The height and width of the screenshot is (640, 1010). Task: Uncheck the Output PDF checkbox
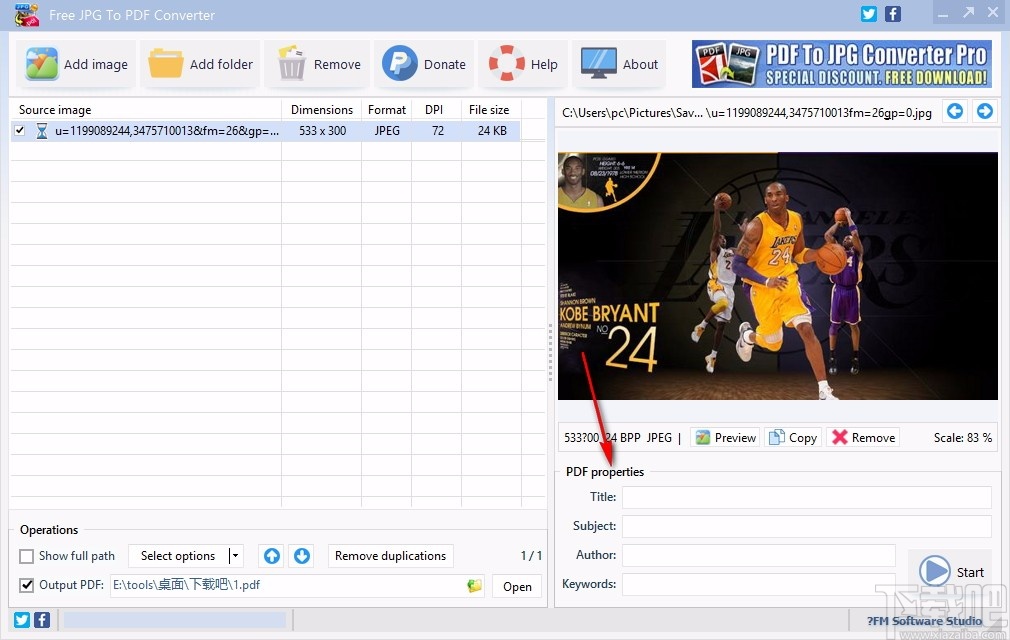(x=25, y=585)
